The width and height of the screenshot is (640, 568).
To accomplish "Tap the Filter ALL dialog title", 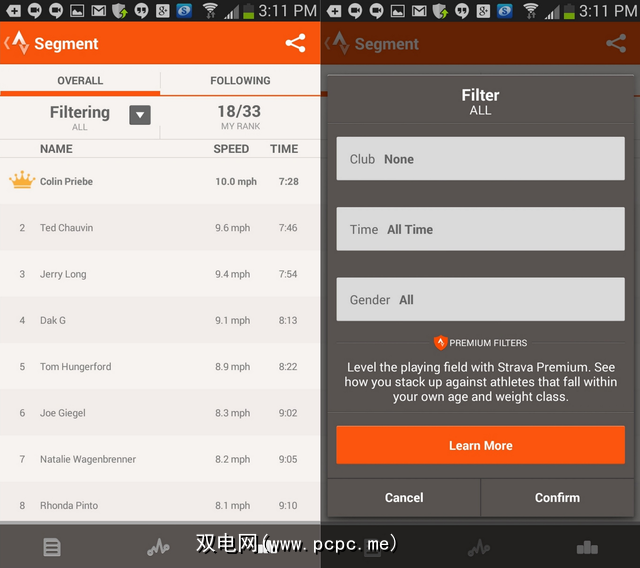I will point(480,101).
